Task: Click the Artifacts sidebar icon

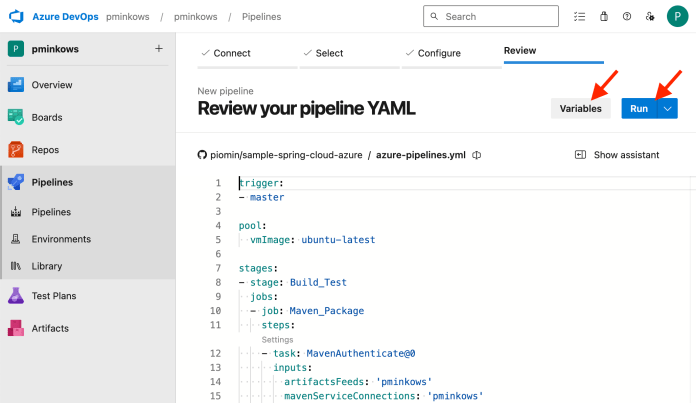Action: tap(16, 328)
